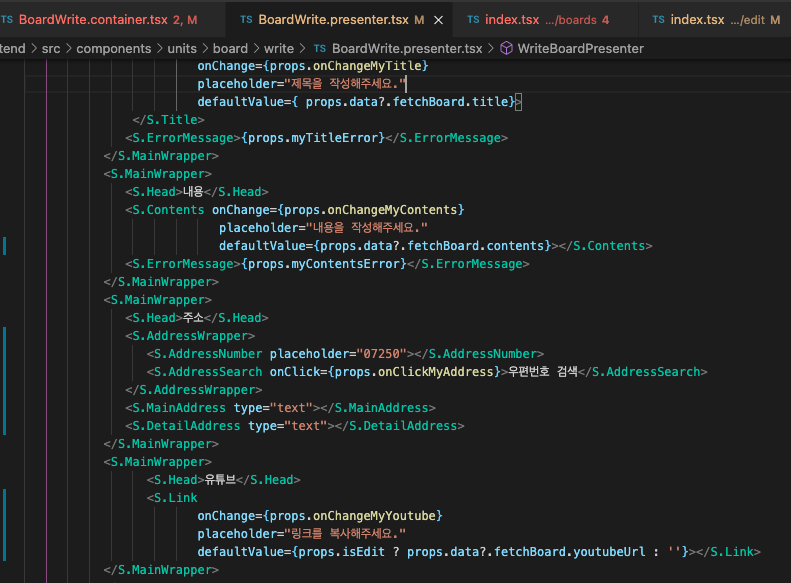Screen dimensions: 791x583
Task: Open the units breadcrumb folder
Action: pos(182,48)
